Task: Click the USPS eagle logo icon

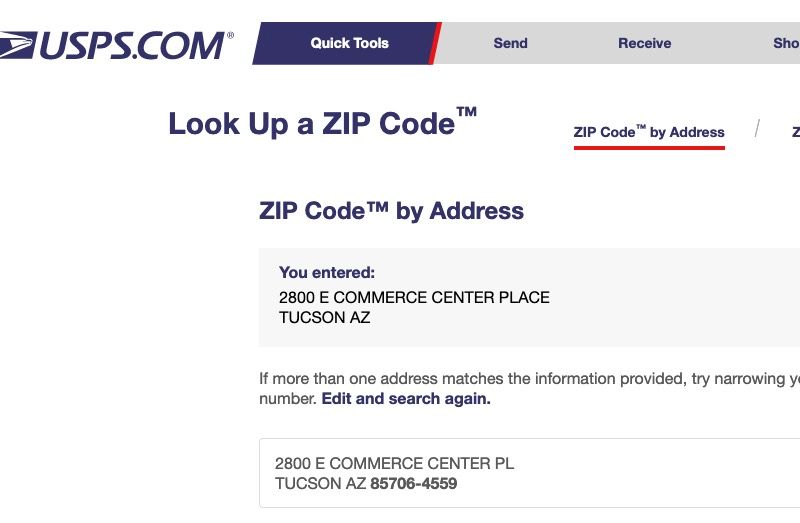Action: pos(18,45)
